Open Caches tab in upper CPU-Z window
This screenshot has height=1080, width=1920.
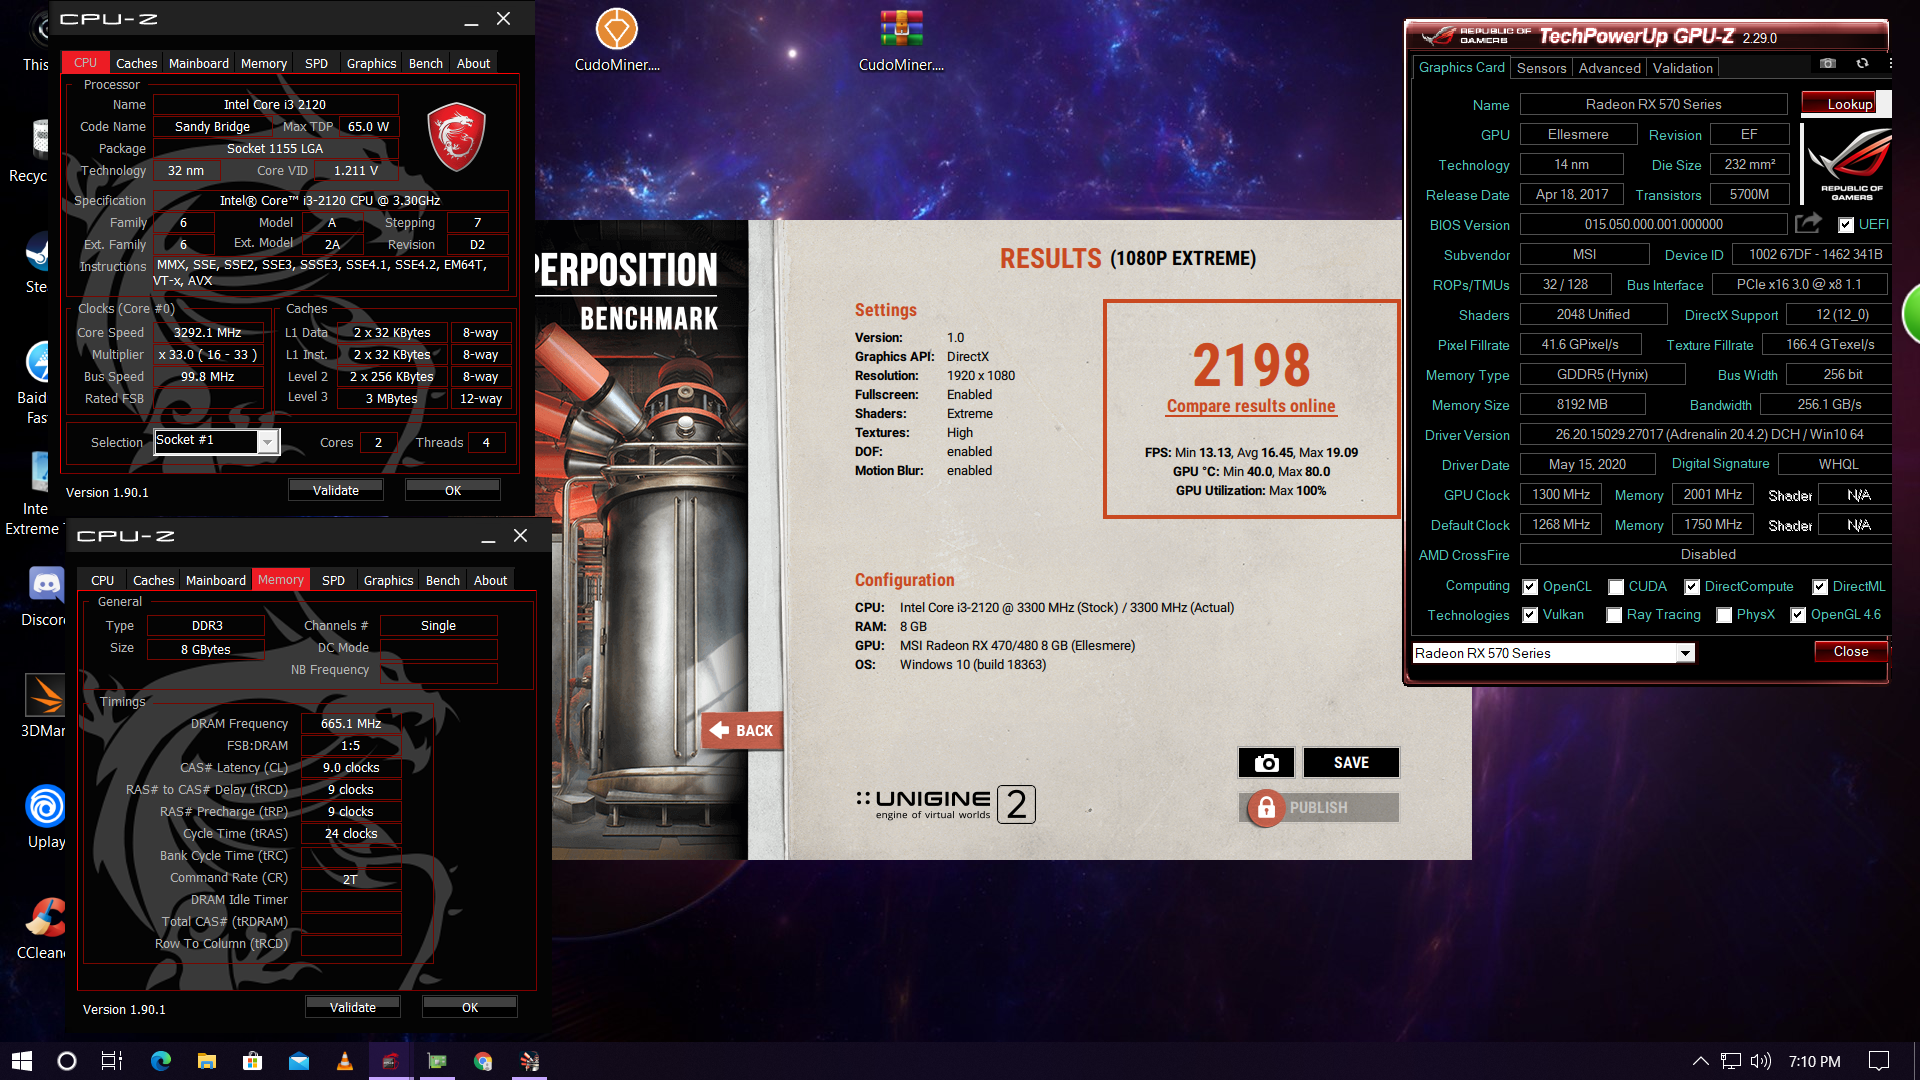[x=136, y=63]
